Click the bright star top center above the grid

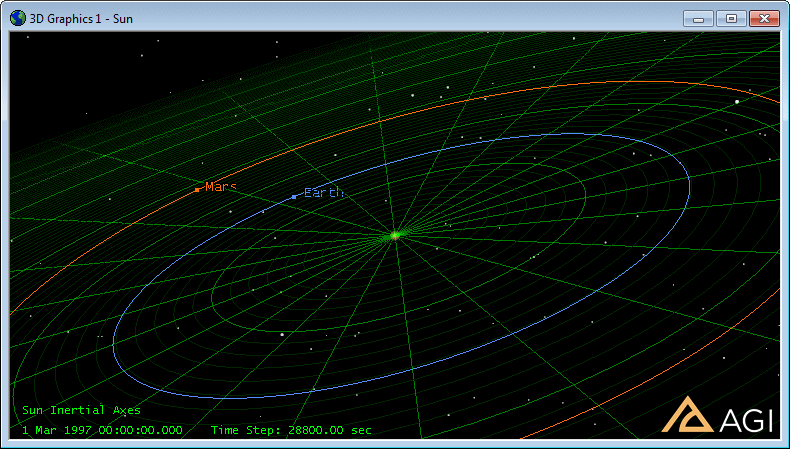(413, 95)
